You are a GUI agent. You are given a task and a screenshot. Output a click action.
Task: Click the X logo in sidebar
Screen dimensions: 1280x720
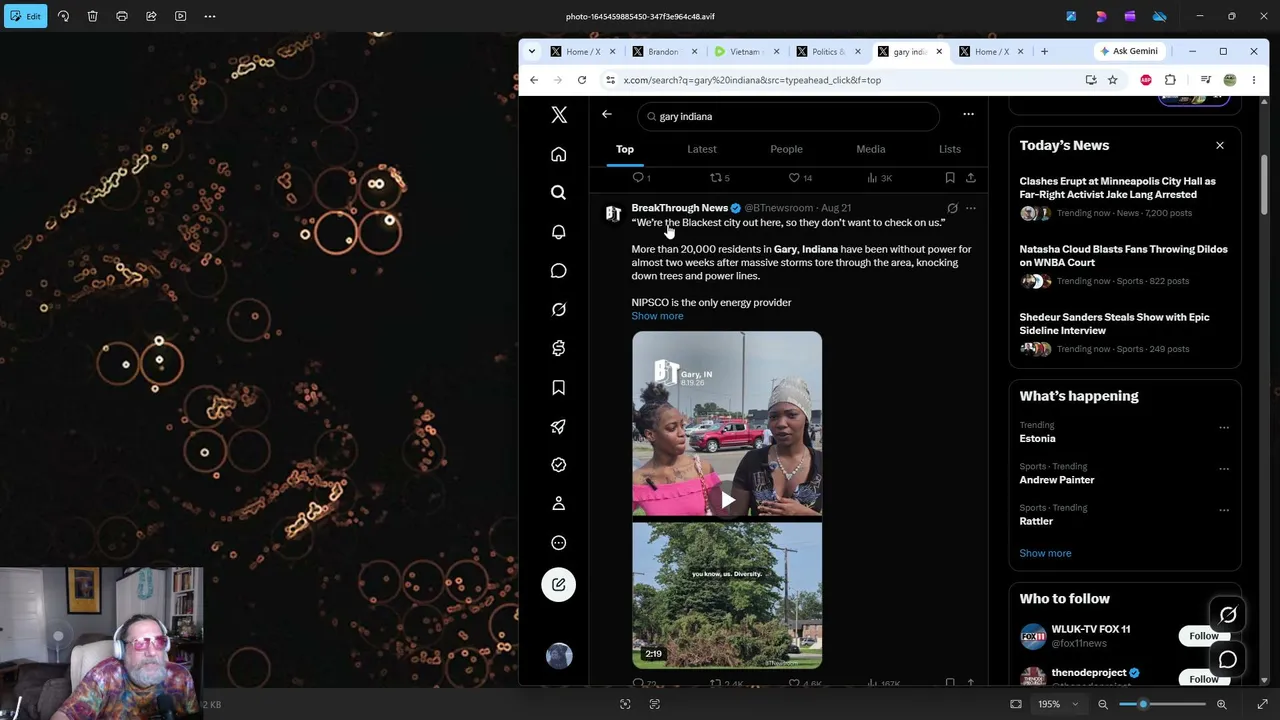[x=559, y=115]
